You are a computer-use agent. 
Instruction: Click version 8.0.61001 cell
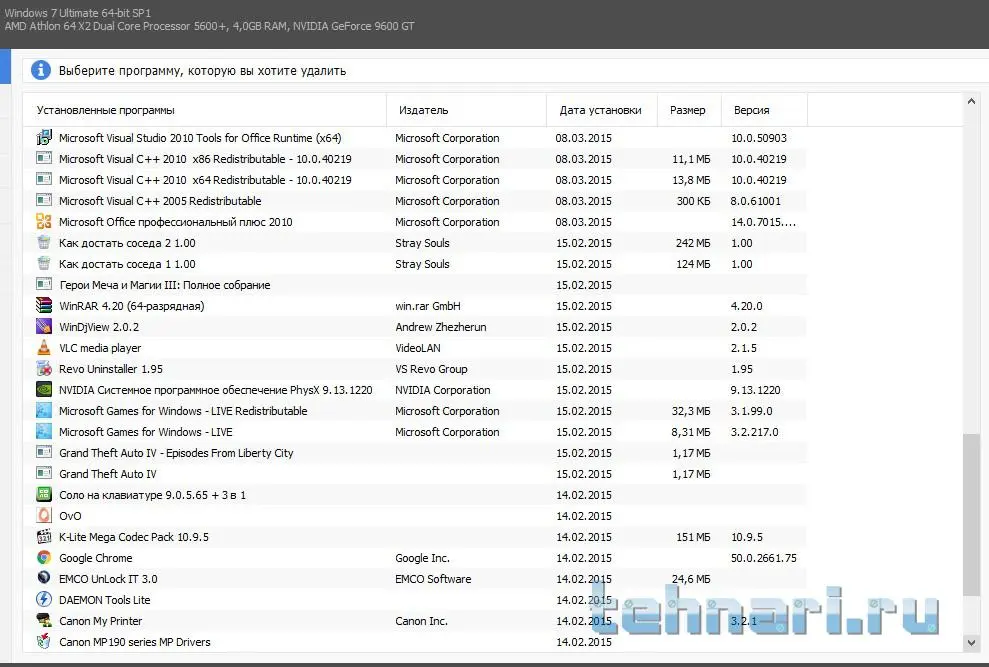(x=755, y=201)
